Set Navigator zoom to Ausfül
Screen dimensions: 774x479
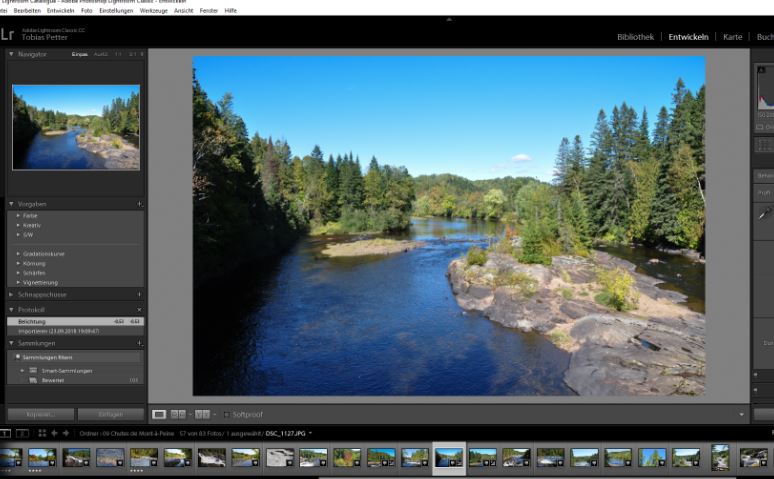[101, 54]
